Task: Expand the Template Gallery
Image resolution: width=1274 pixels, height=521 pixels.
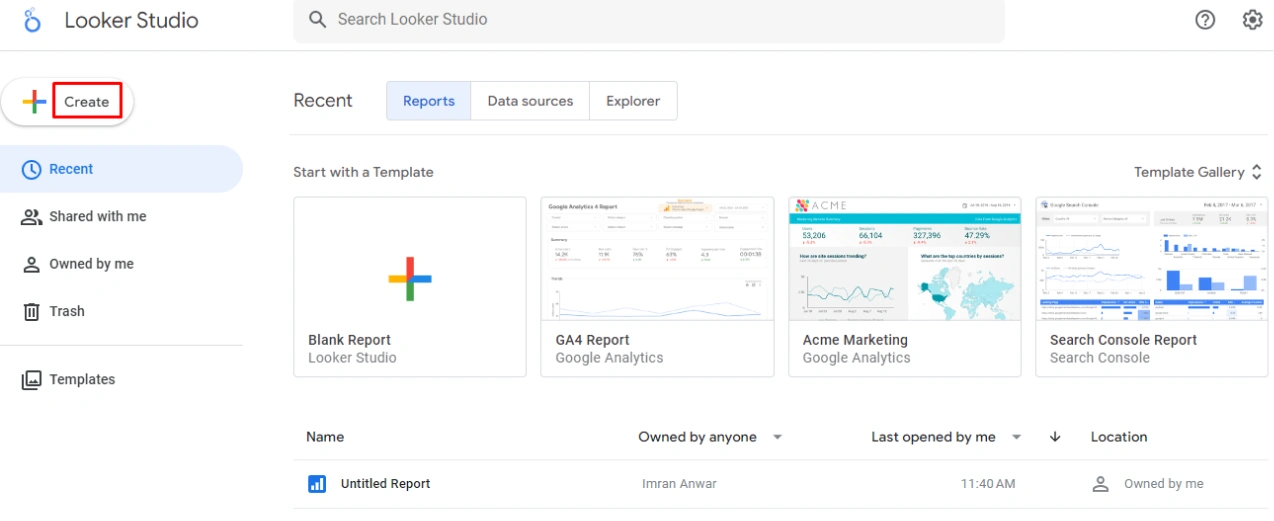Action: point(1198,172)
